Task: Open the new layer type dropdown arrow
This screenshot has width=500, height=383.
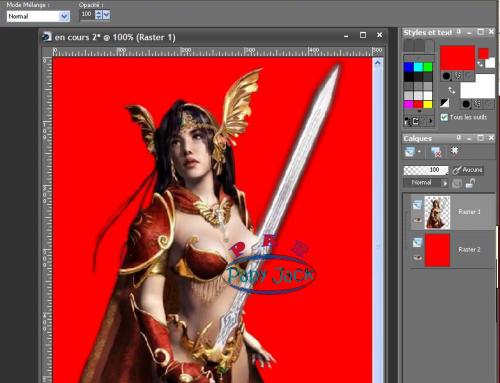Action: click(419, 152)
